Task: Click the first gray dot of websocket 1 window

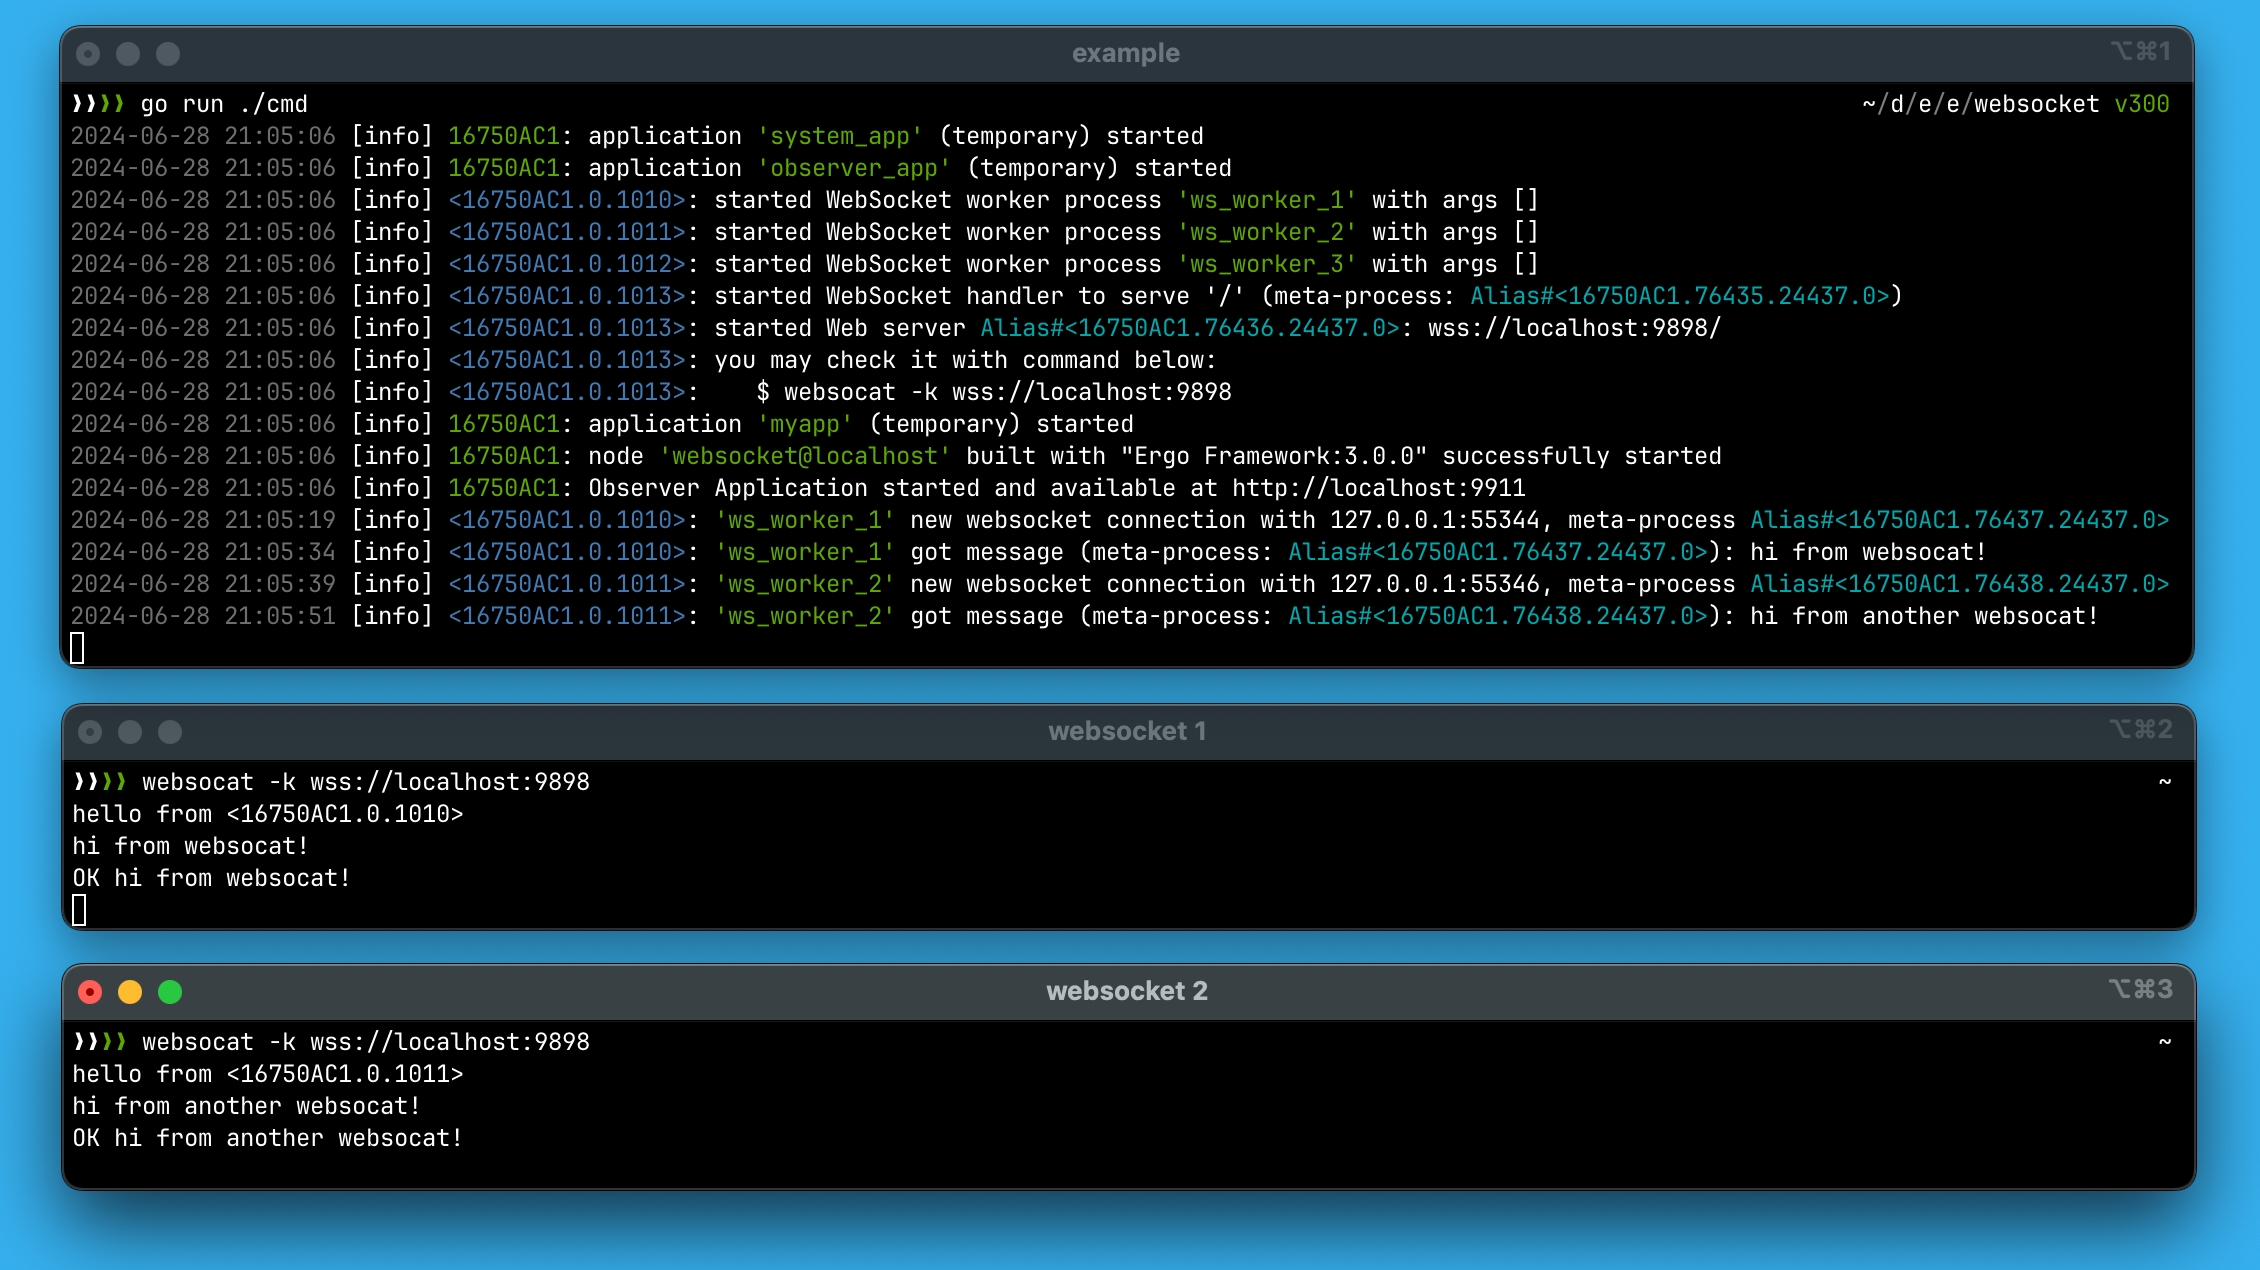Action: 90,732
